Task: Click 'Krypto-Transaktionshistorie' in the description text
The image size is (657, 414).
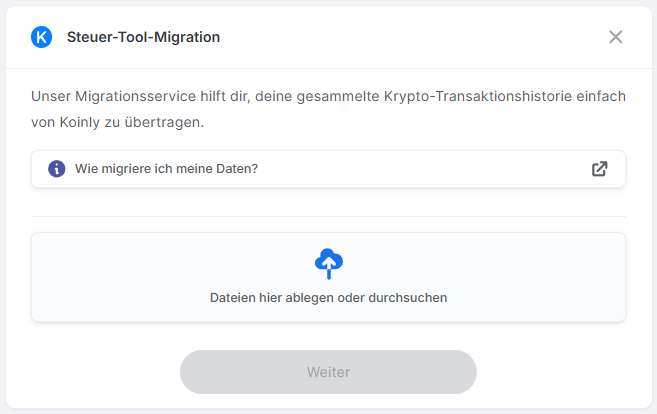Action: coord(478,96)
